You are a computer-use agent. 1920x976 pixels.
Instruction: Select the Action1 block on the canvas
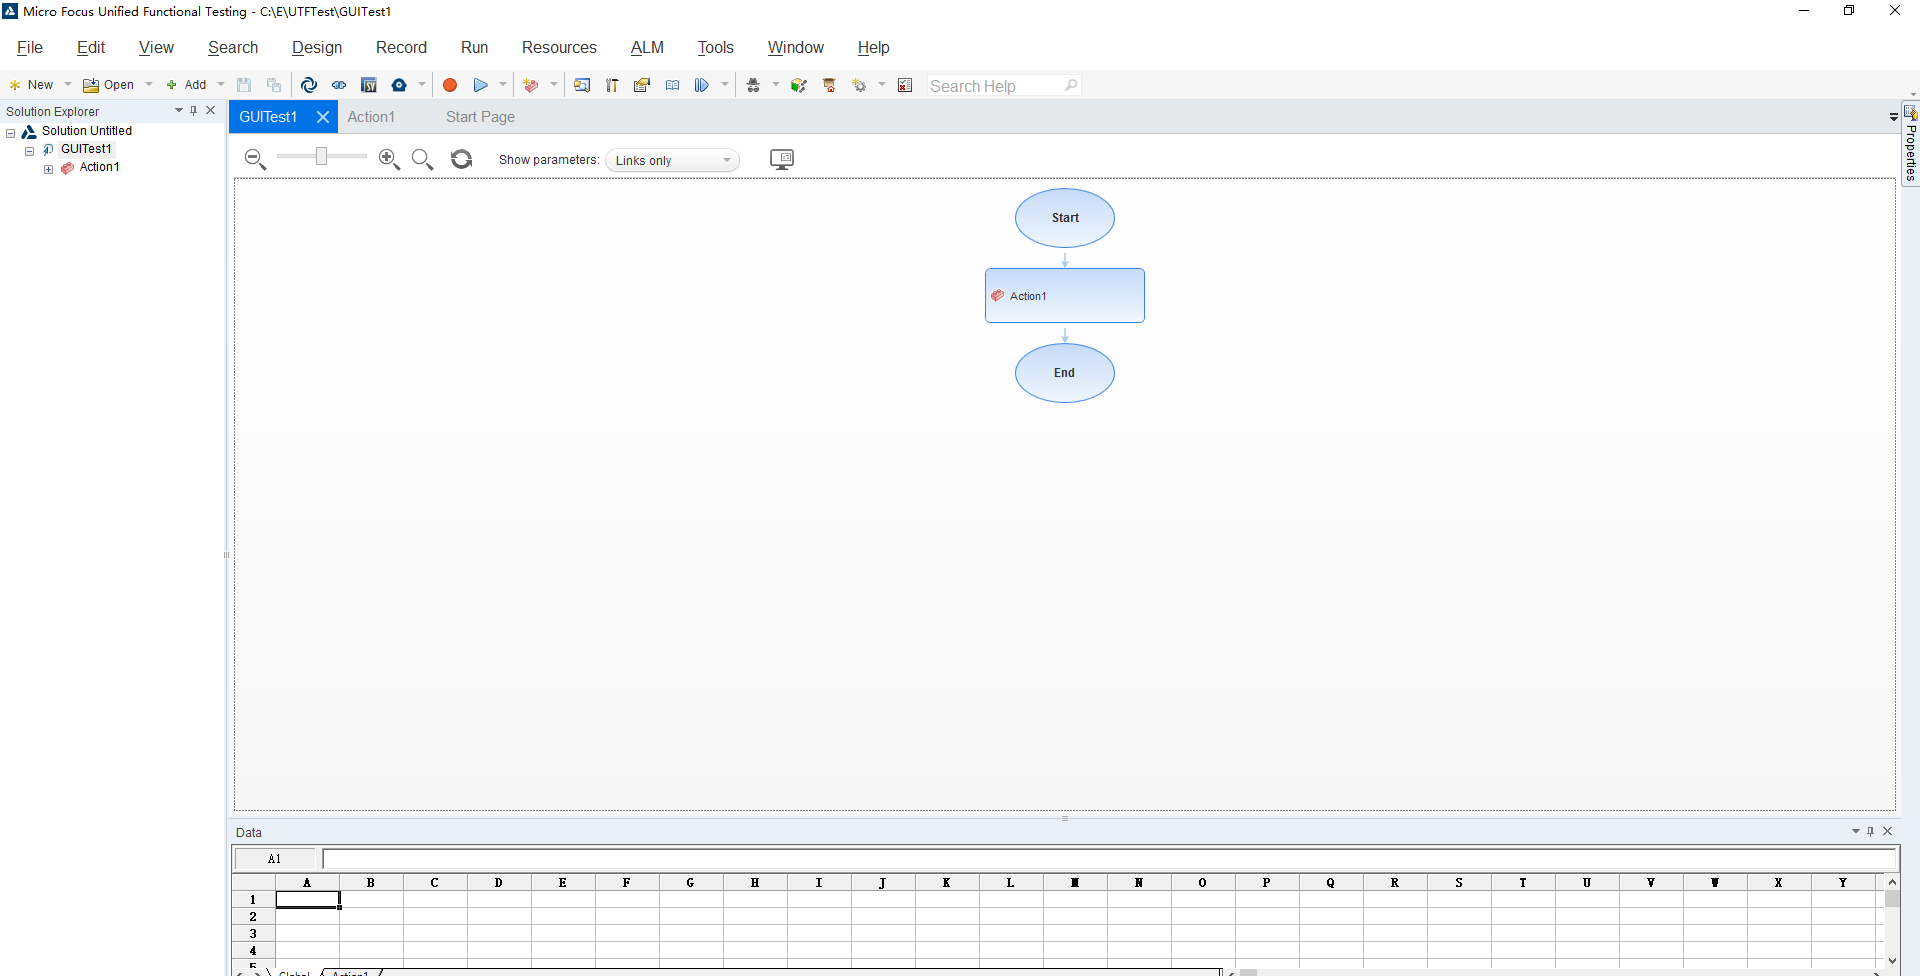1065,295
